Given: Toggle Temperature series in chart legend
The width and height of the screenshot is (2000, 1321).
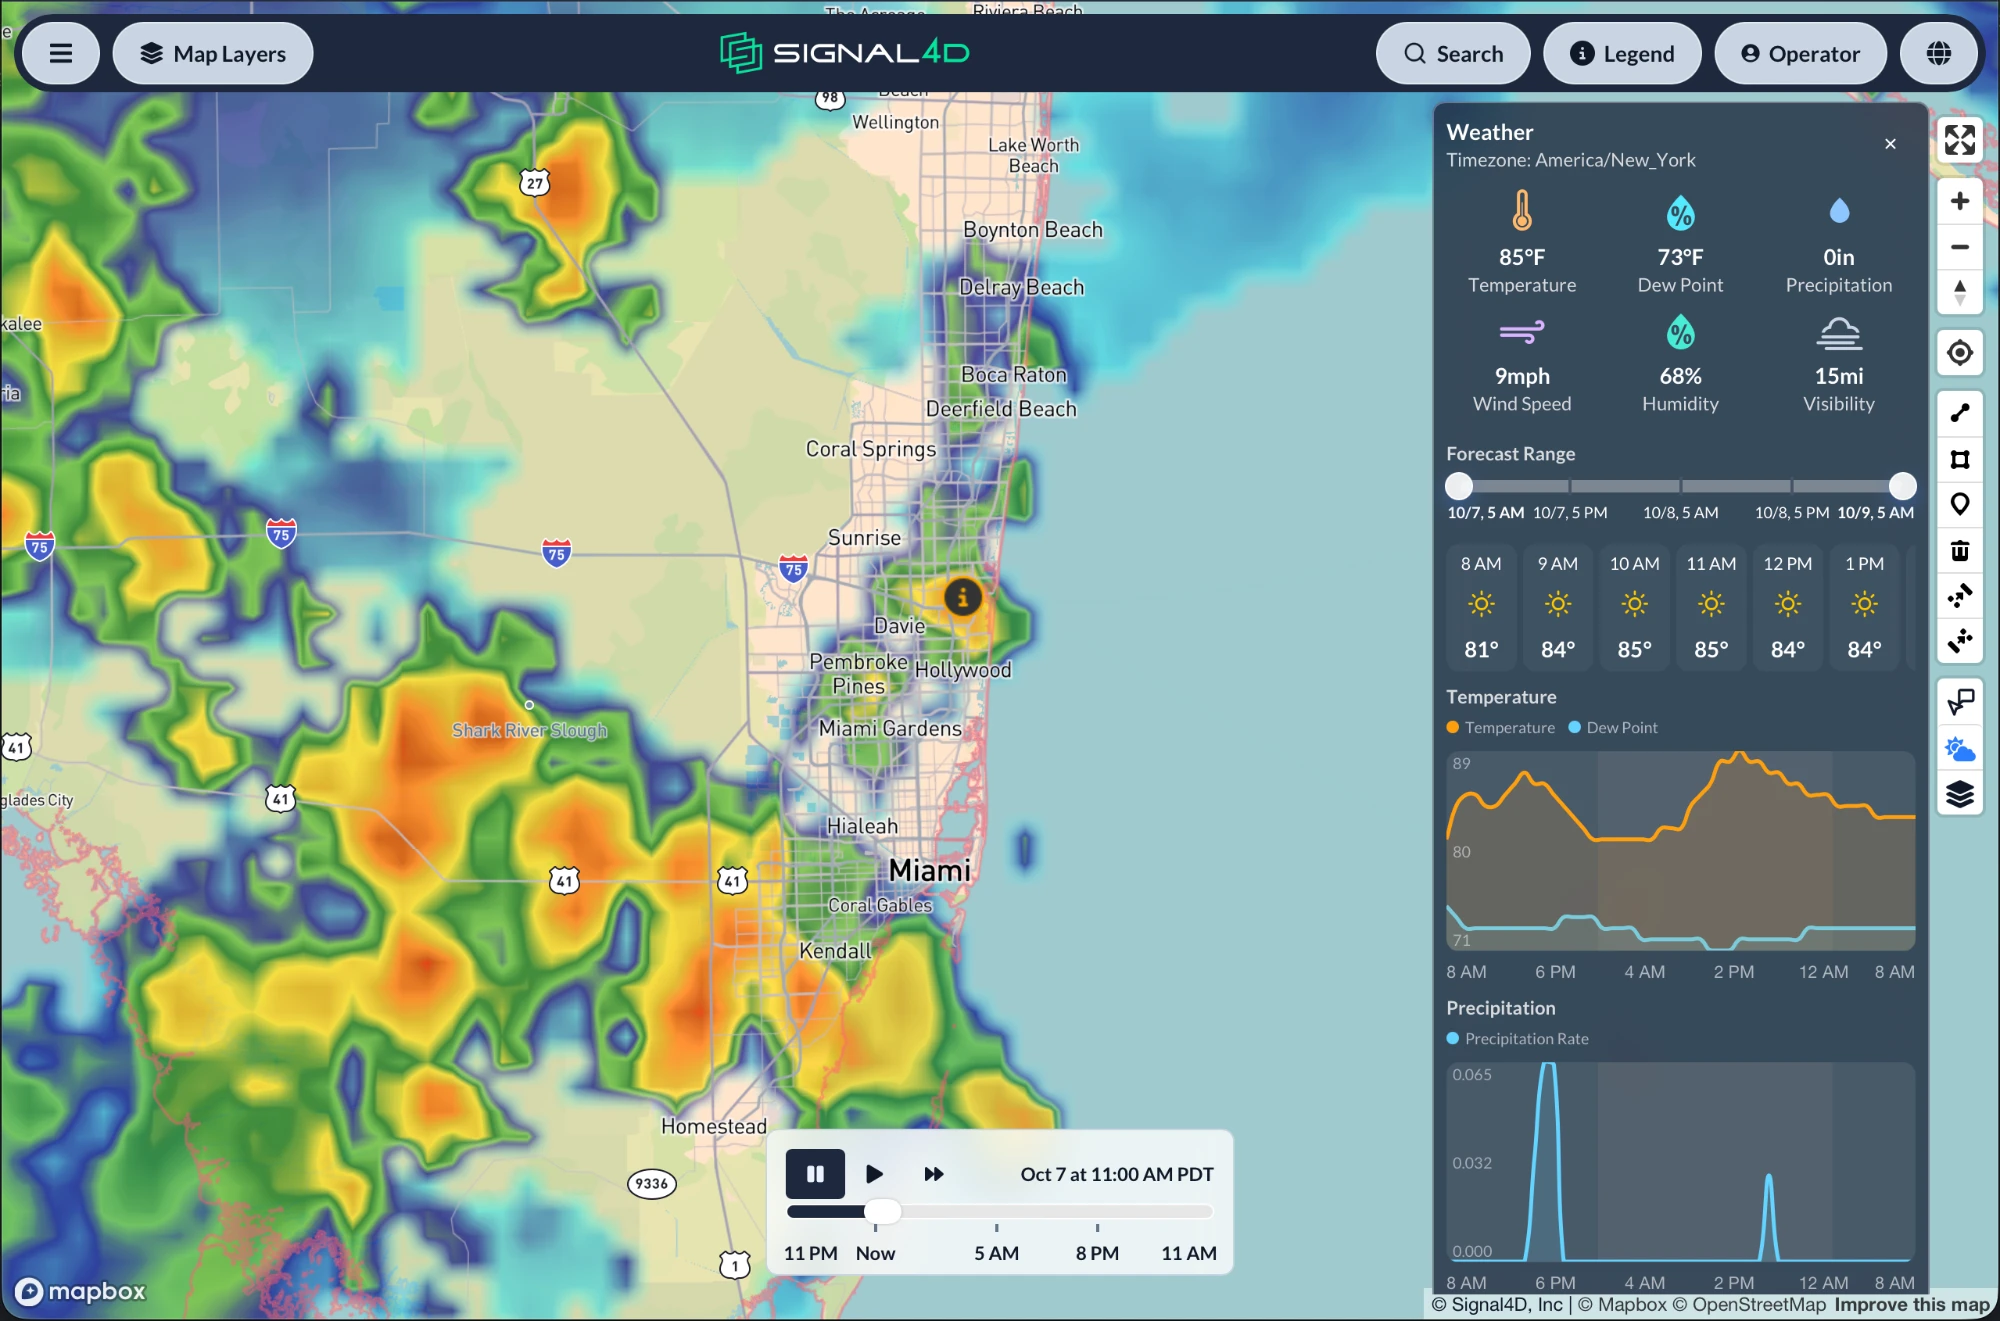Looking at the screenshot, I should 1500,728.
